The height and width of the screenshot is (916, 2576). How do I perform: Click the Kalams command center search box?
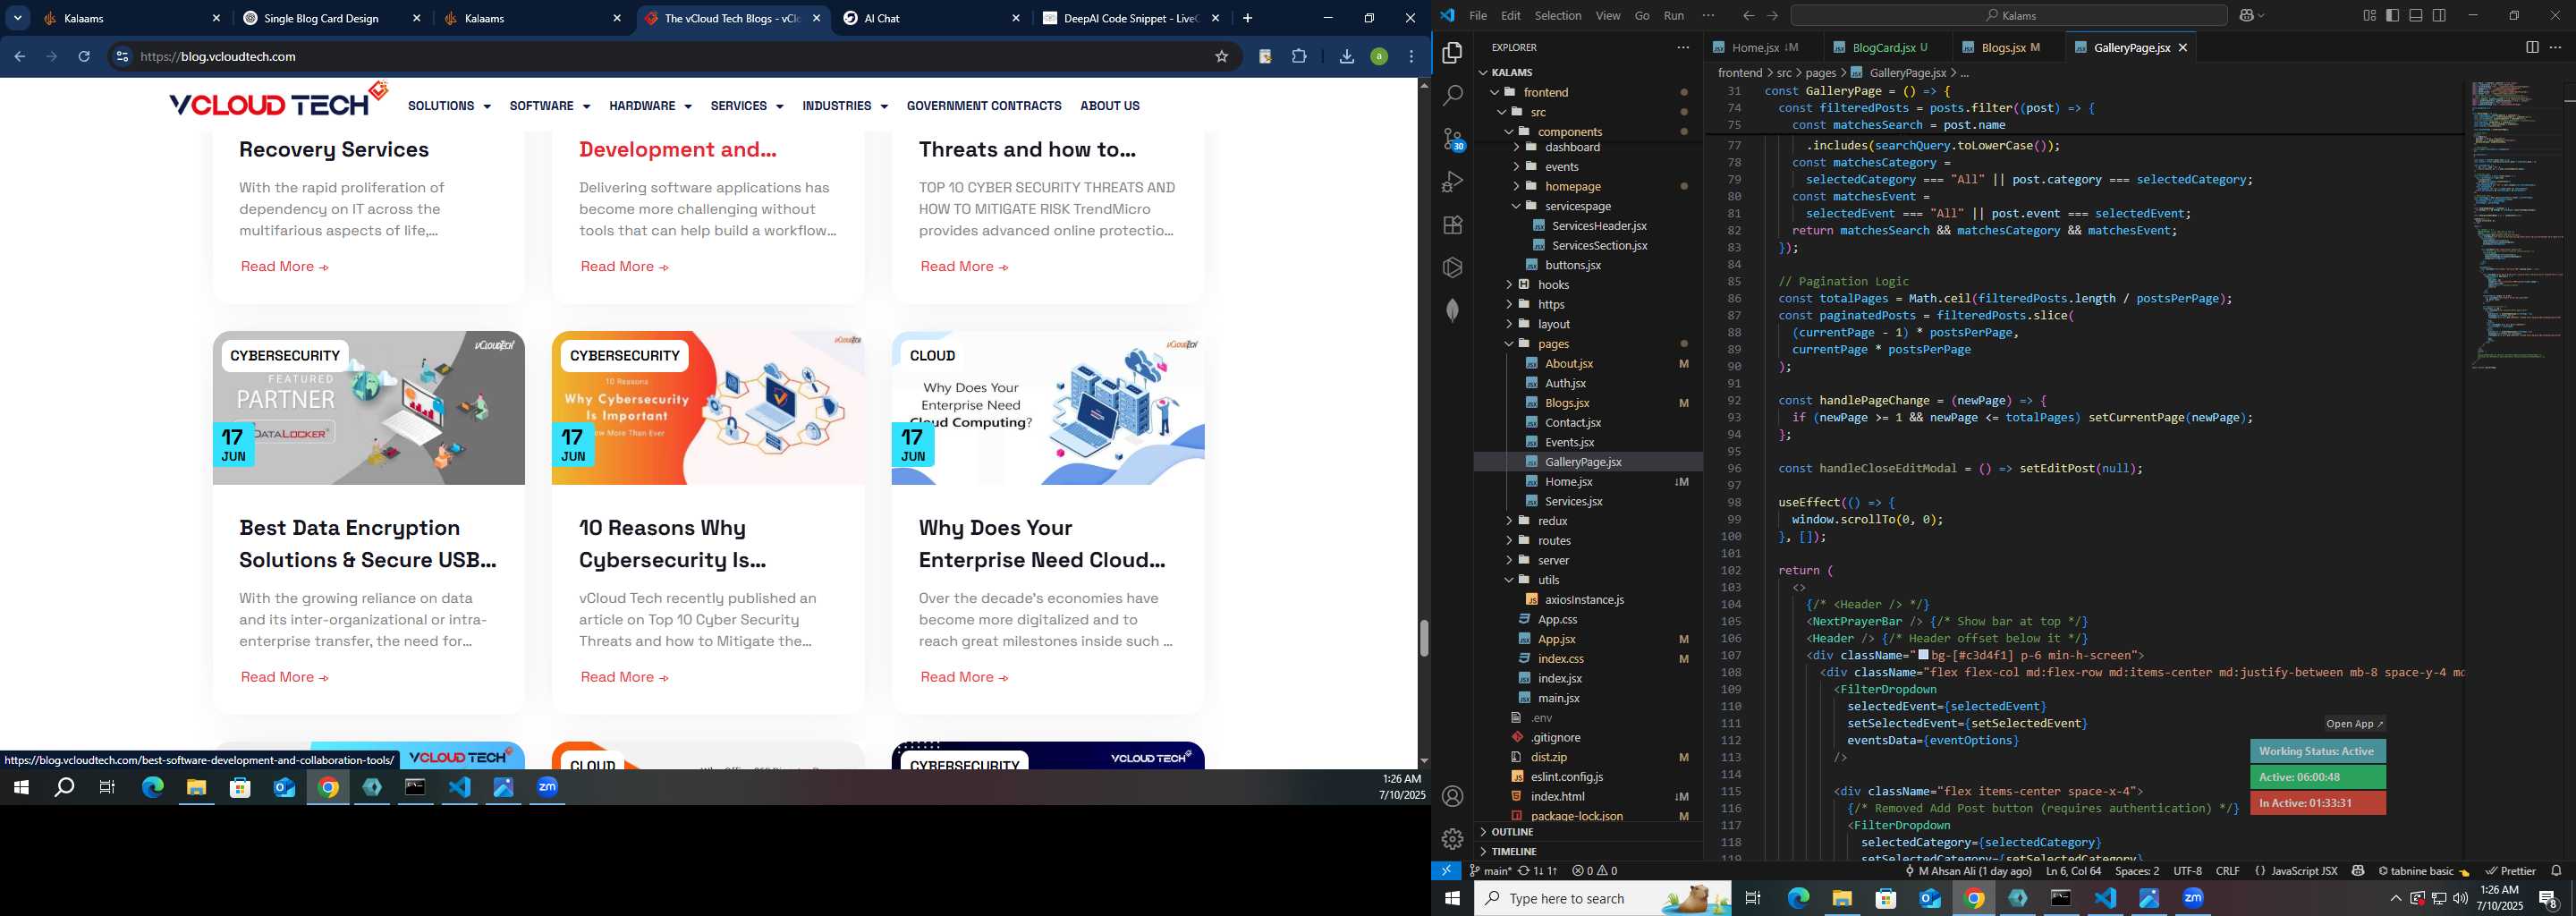pyautogui.click(x=2008, y=16)
